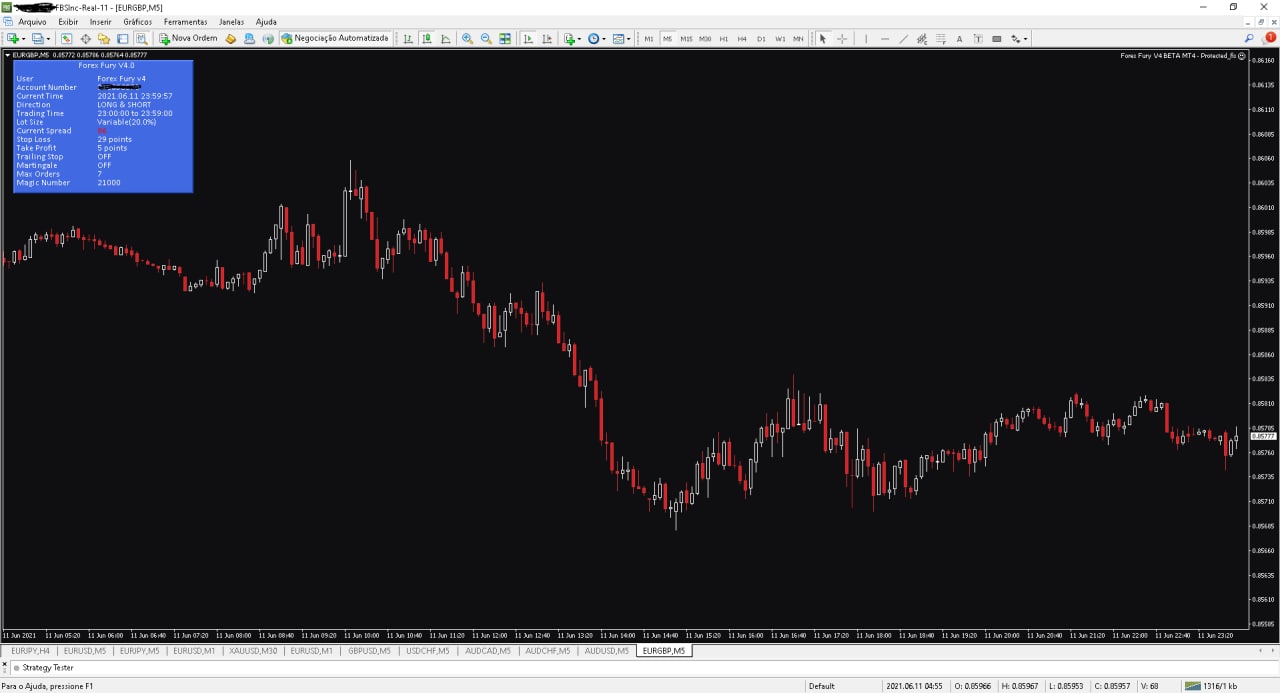
Task: Click the Zoom Out magnifier icon
Action: pyautogui.click(x=486, y=39)
